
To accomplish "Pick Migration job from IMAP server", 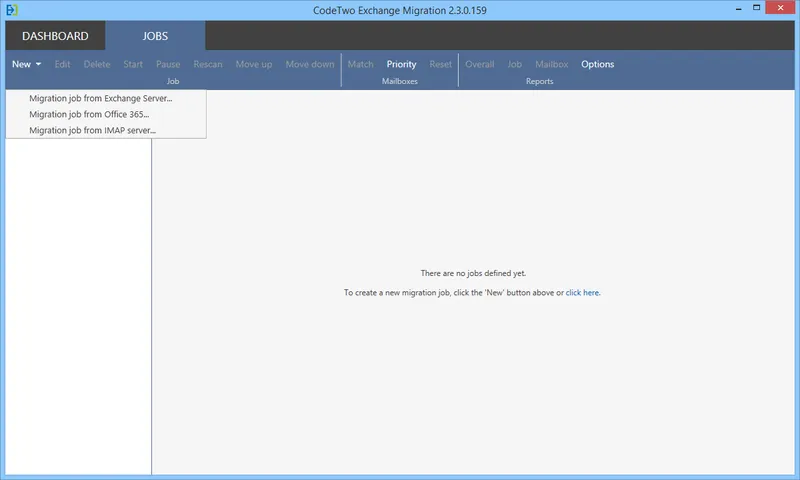I will coord(92,130).
